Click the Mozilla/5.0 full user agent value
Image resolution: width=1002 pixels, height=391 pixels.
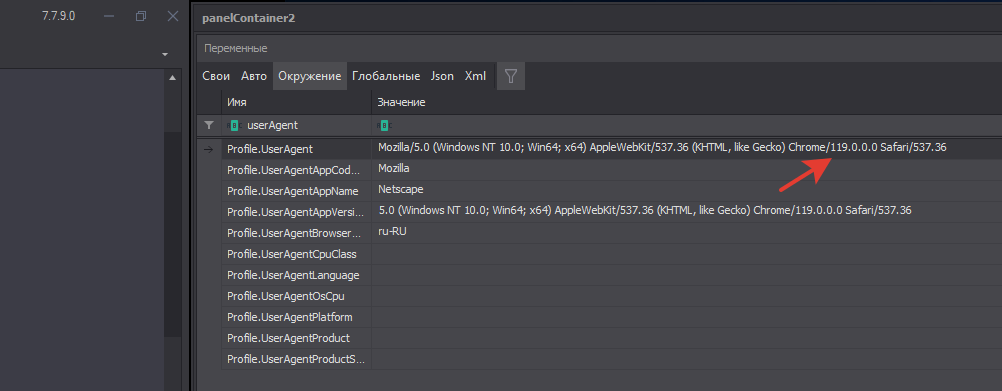coord(662,148)
